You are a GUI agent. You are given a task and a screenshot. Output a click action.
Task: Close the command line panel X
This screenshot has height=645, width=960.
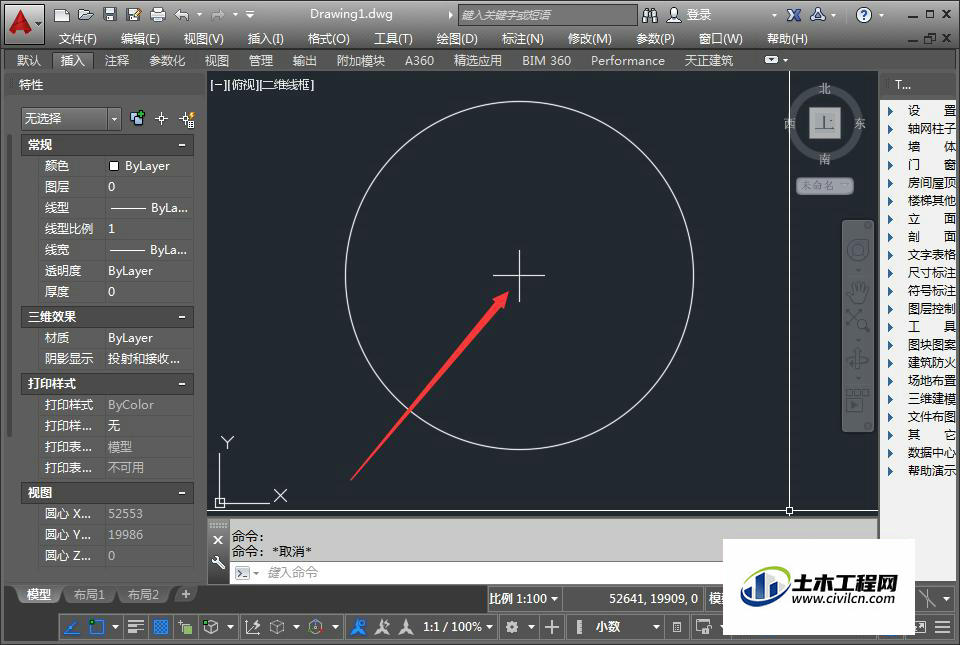(218, 540)
